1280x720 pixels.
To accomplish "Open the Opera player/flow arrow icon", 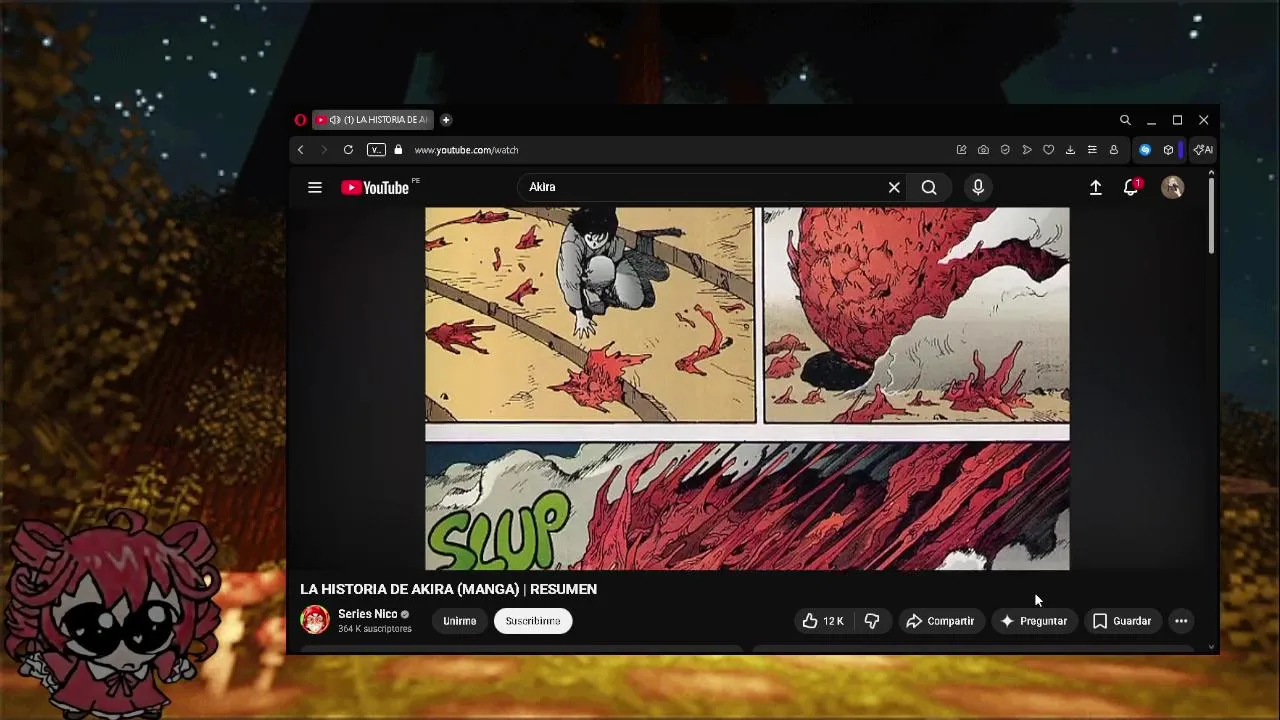I will click(1027, 150).
